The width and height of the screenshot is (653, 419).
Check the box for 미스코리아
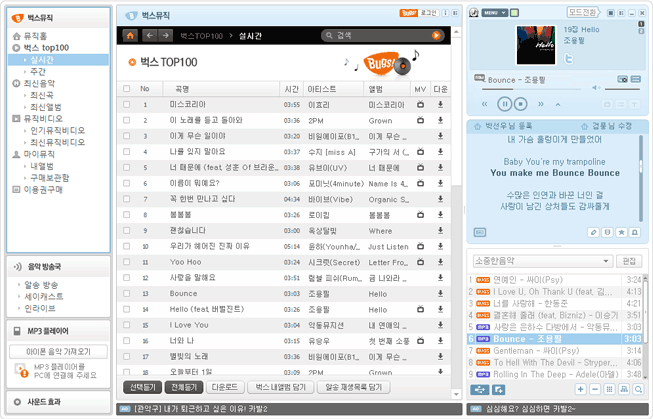tap(127, 105)
